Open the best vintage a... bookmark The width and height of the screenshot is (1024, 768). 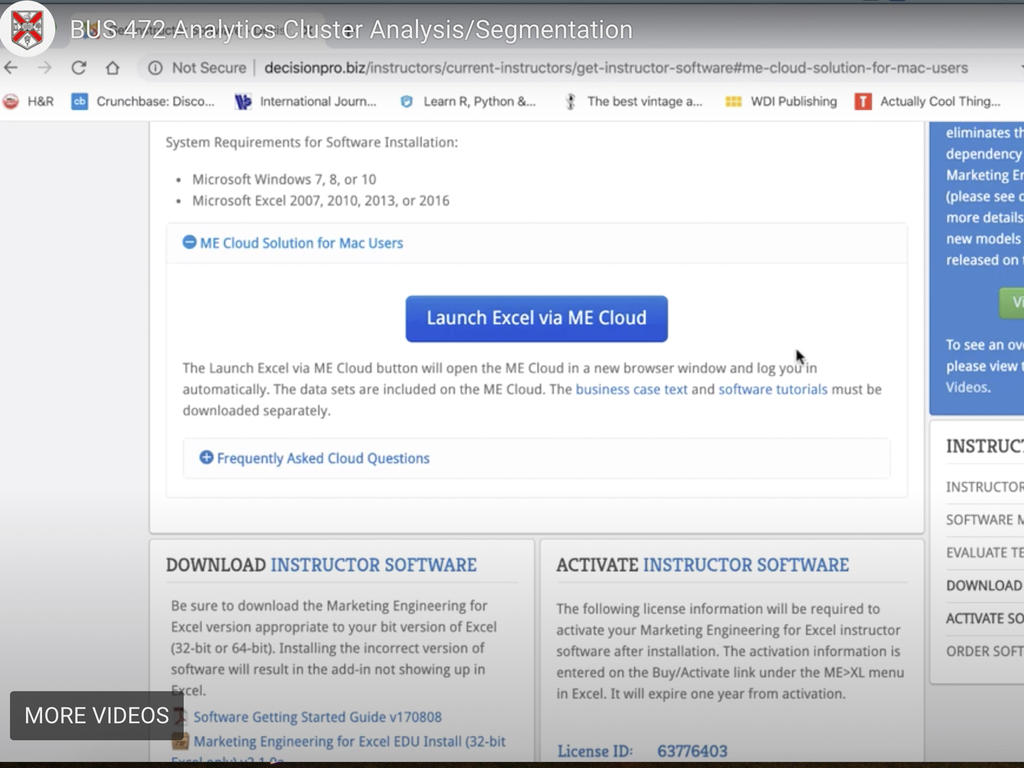(x=633, y=101)
